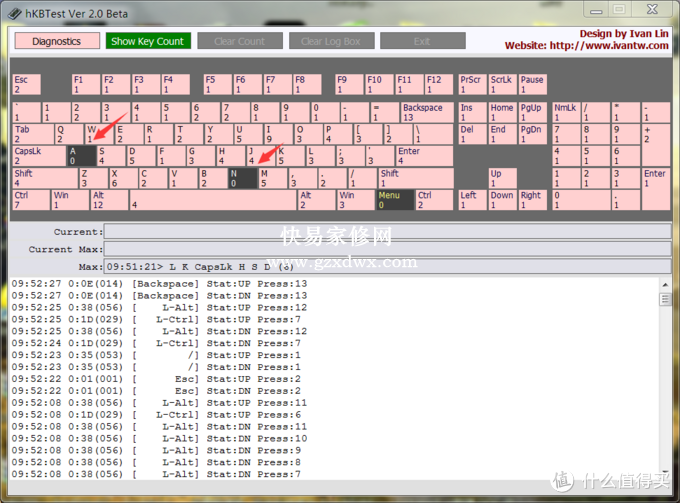Image resolution: width=680 pixels, height=503 pixels.
Task: Click the F5 key tile
Action: pos(218,84)
